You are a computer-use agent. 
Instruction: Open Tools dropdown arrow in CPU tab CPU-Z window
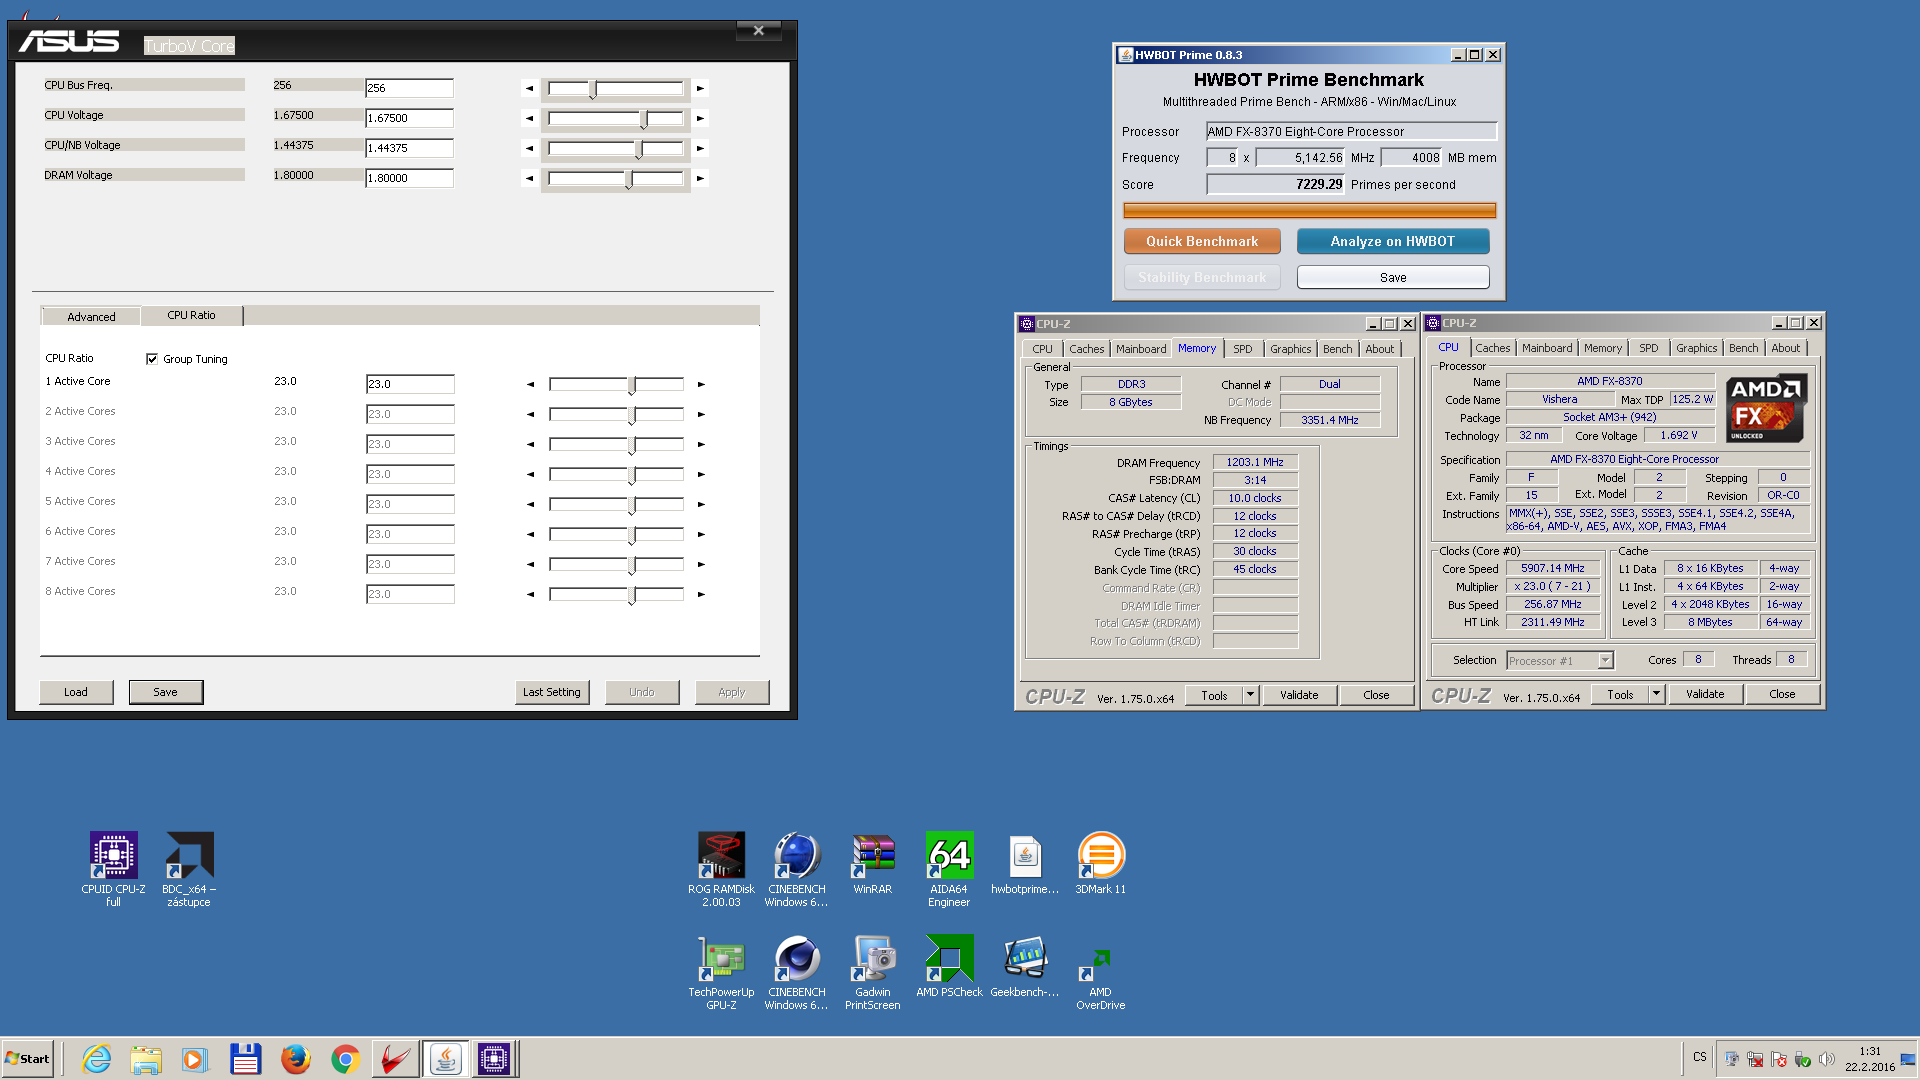[x=1656, y=694]
